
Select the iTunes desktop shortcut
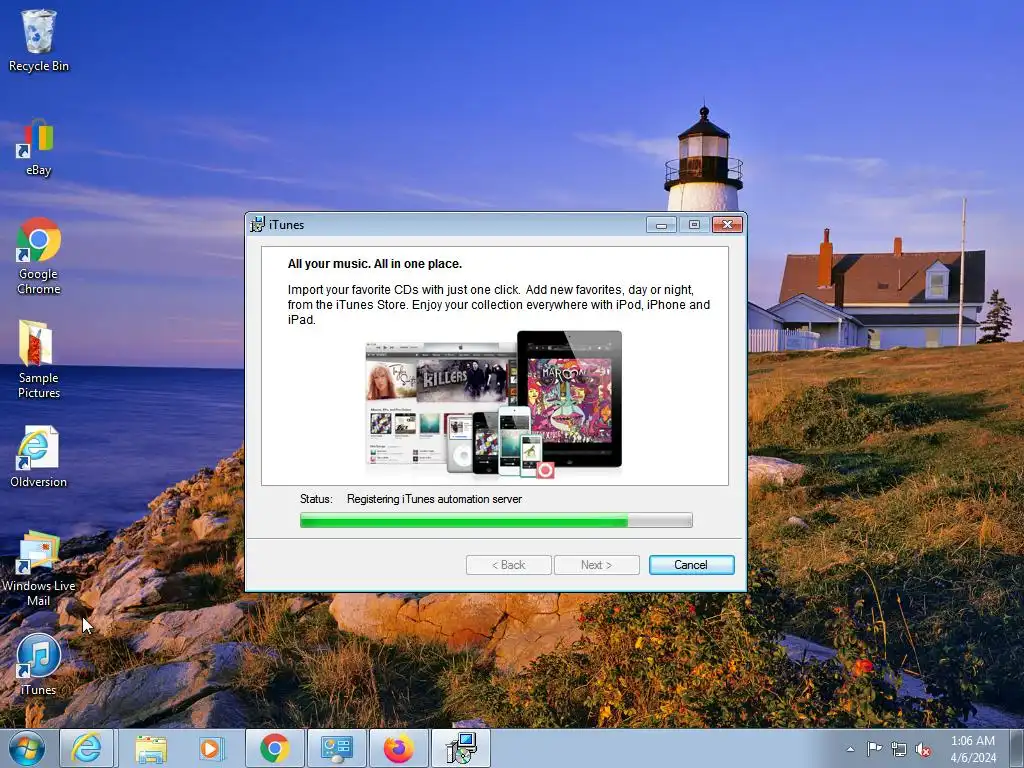coord(39,664)
